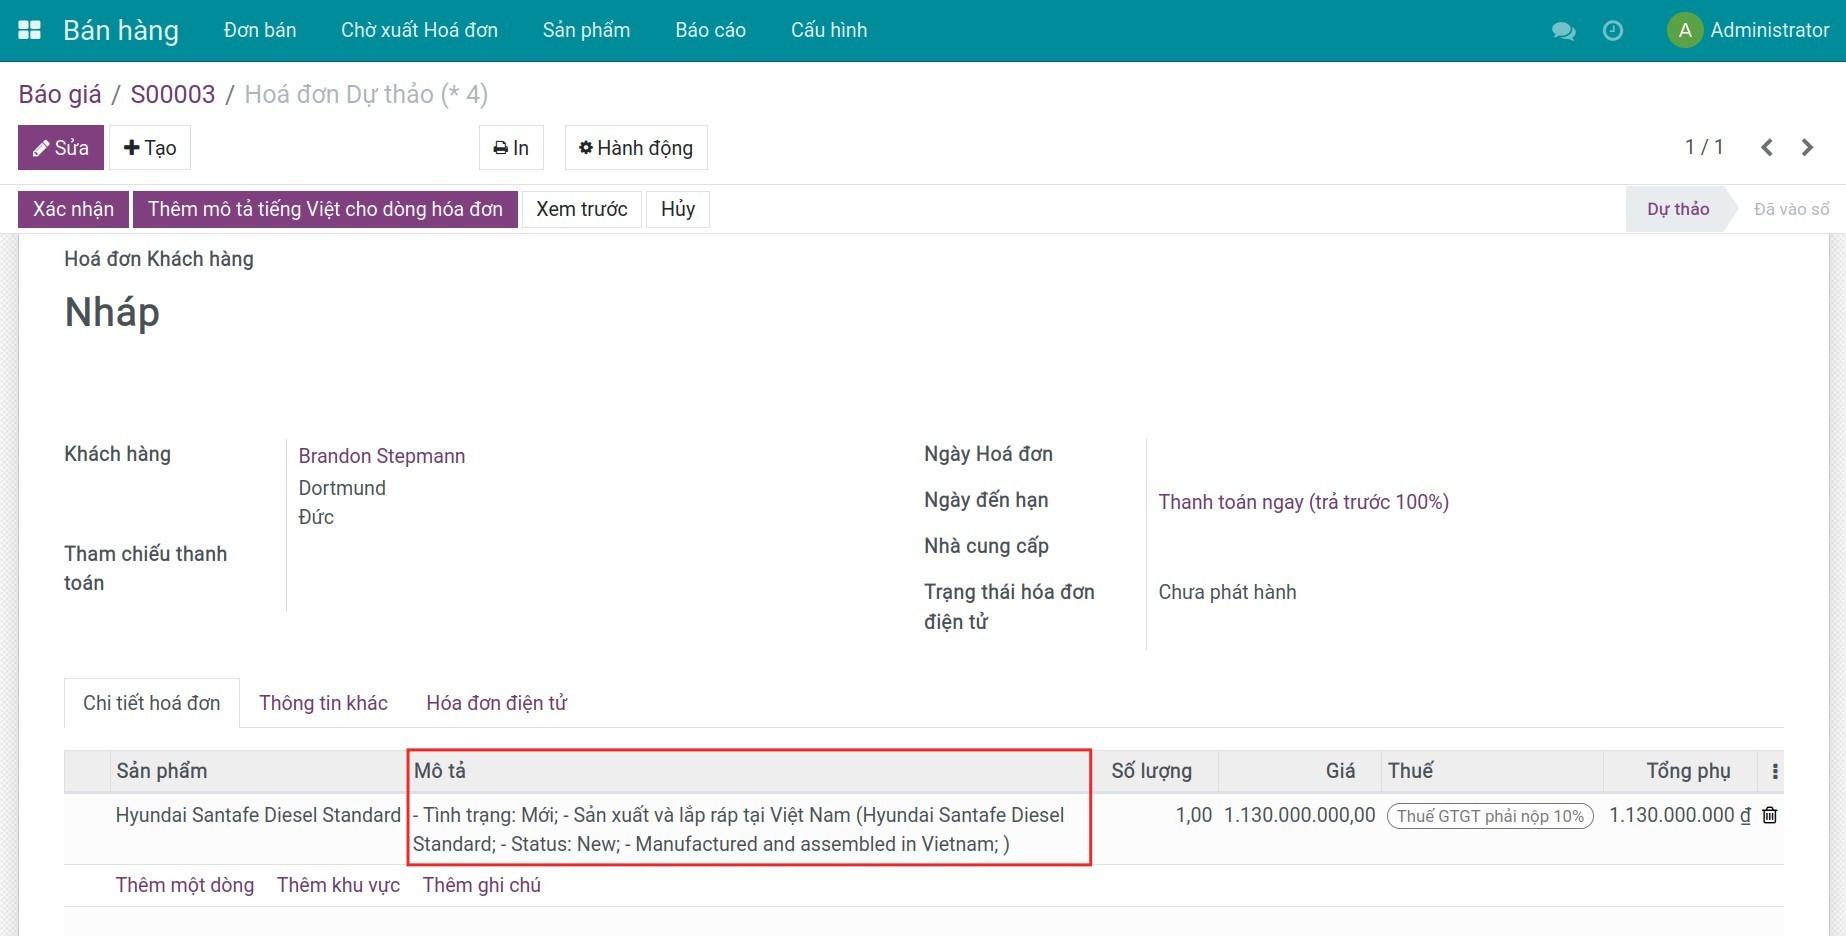Switch to Hóa đơn điện tử tab
The width and height of the screenshot is (1846, 936).
pos(496,703)
